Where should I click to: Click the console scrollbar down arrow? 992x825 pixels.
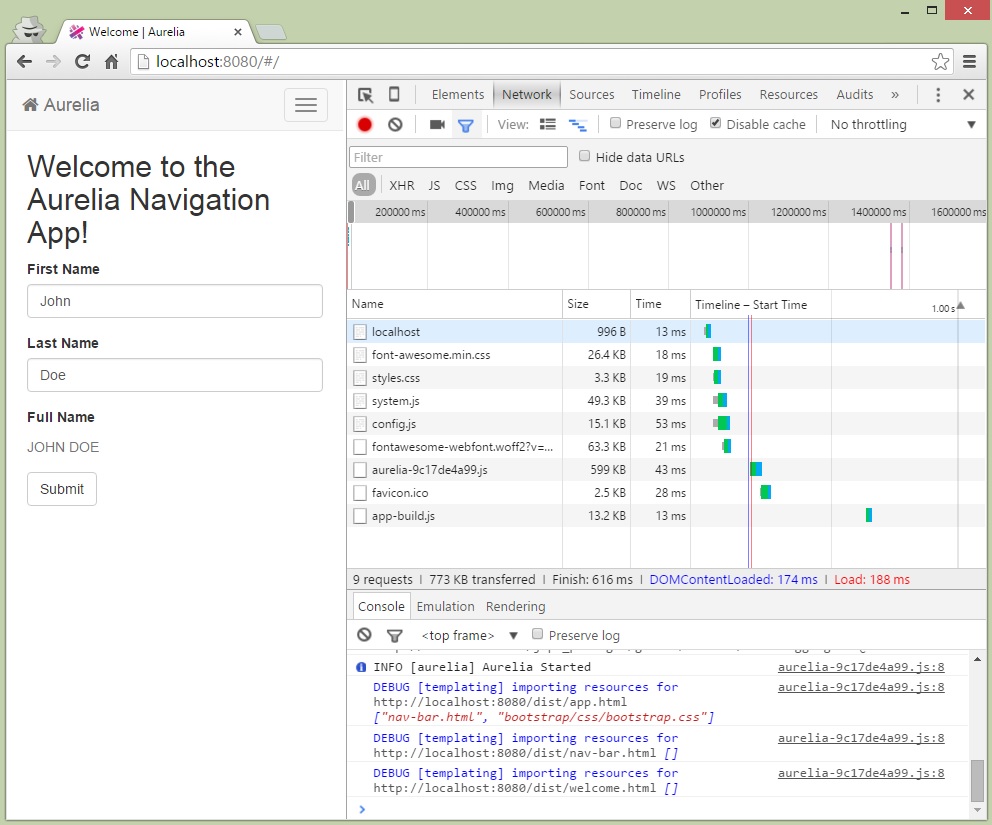click(x=977, y=810)
